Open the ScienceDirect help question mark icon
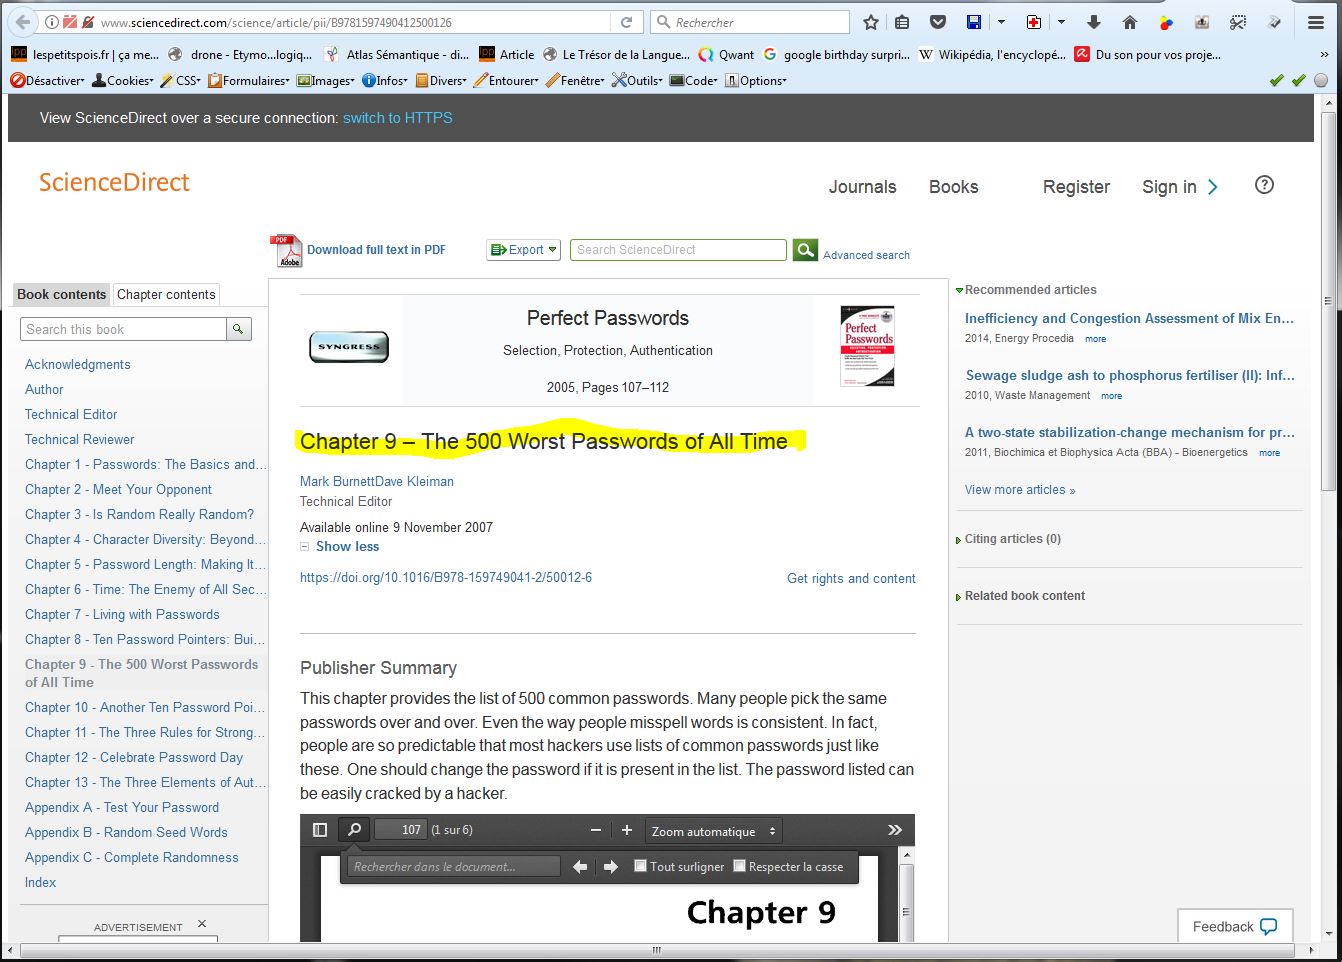The width and height of the screenshot is (1342, 962). 1264,185
